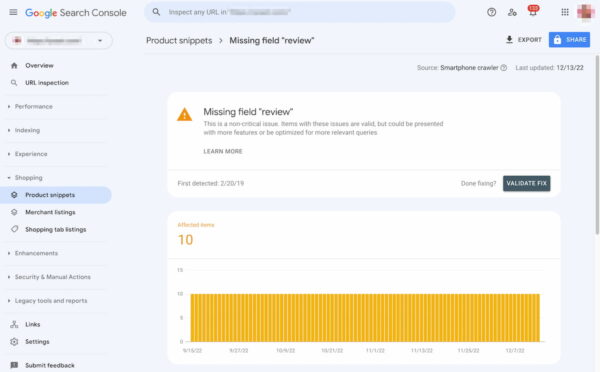Open Shopping tab listings report
600x372 pixels.
pos(55,229)
